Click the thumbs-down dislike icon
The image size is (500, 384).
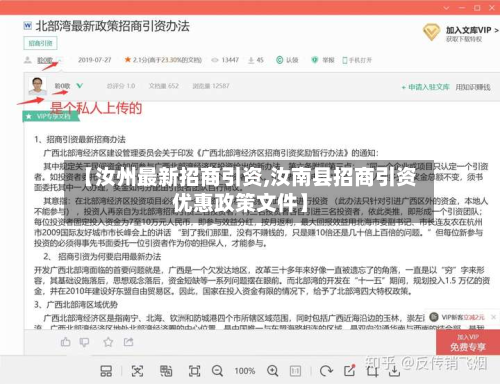point(84,342)
